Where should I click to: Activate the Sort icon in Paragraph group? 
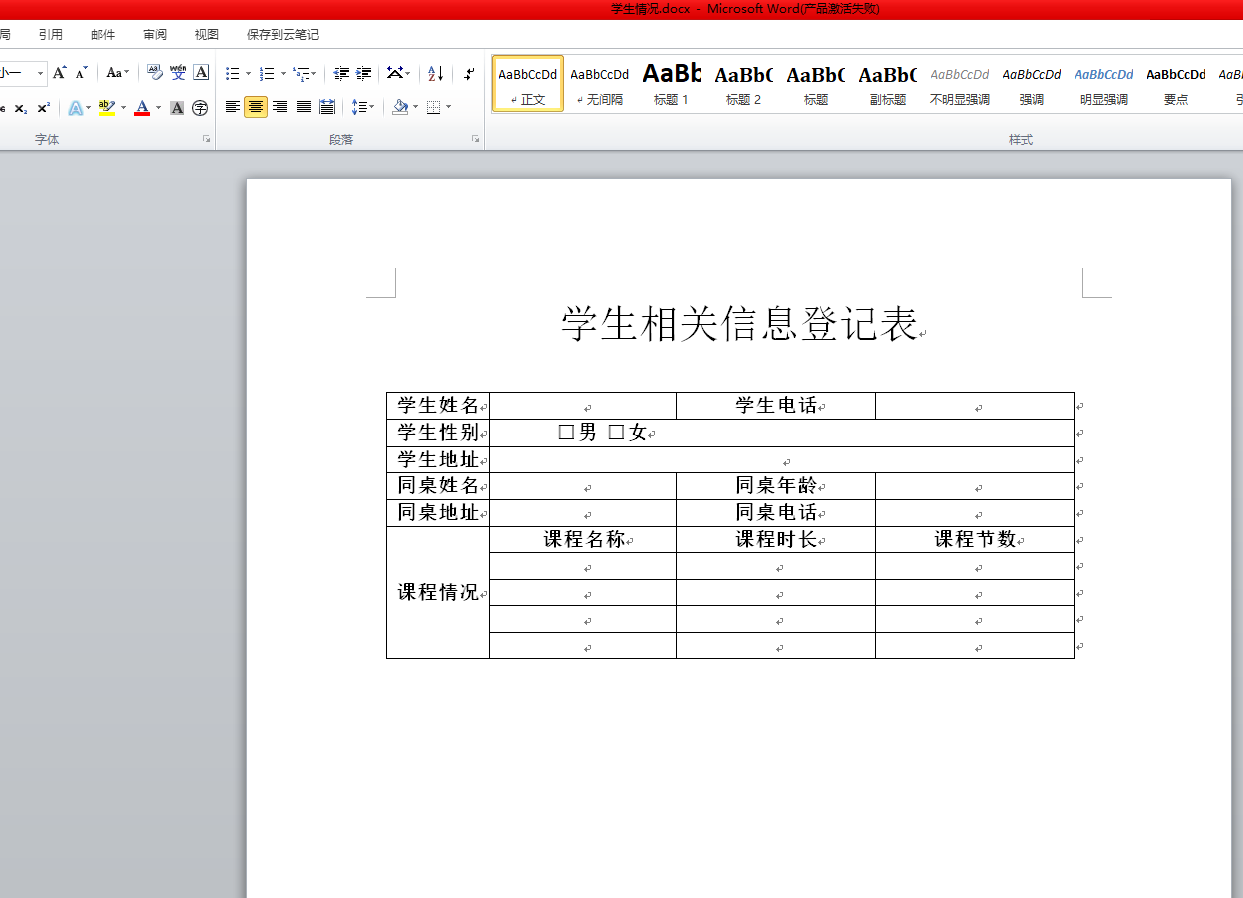434,73
